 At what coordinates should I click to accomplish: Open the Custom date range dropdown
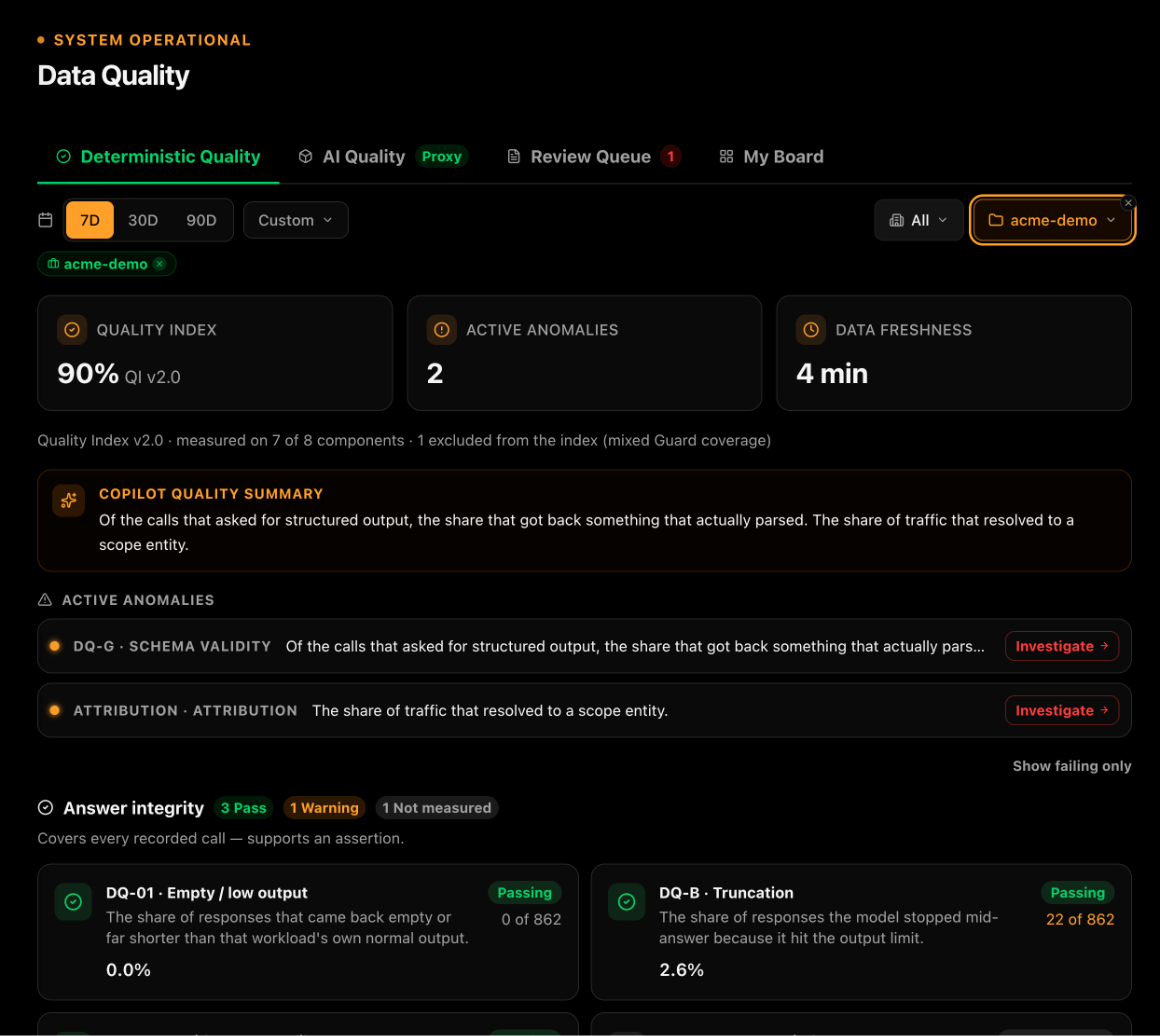click(x=296, y=221)
